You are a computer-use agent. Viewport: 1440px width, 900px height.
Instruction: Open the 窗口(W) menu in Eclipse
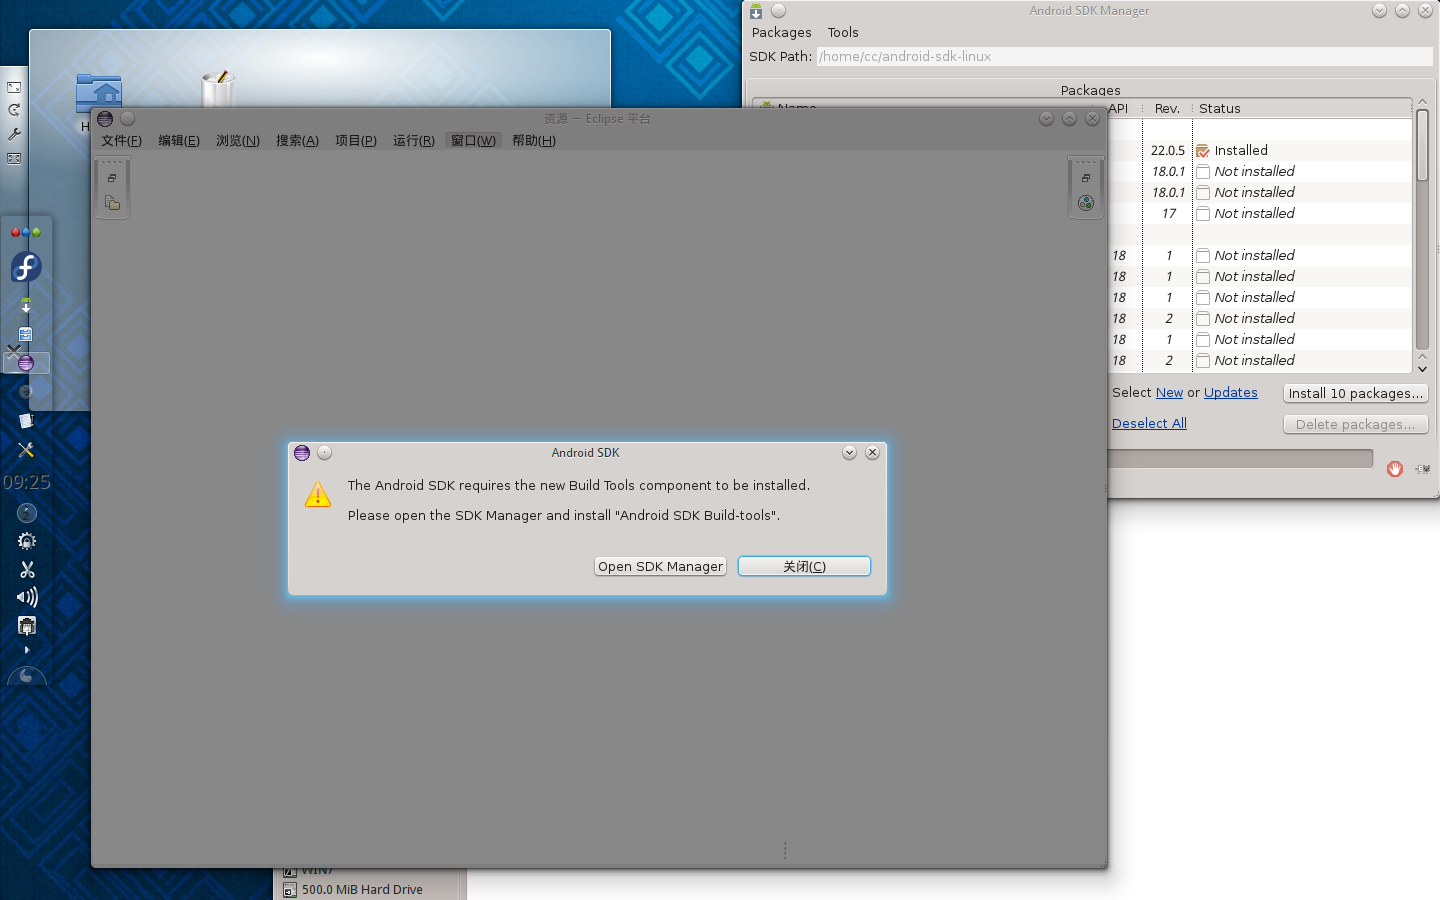[473, 140]
